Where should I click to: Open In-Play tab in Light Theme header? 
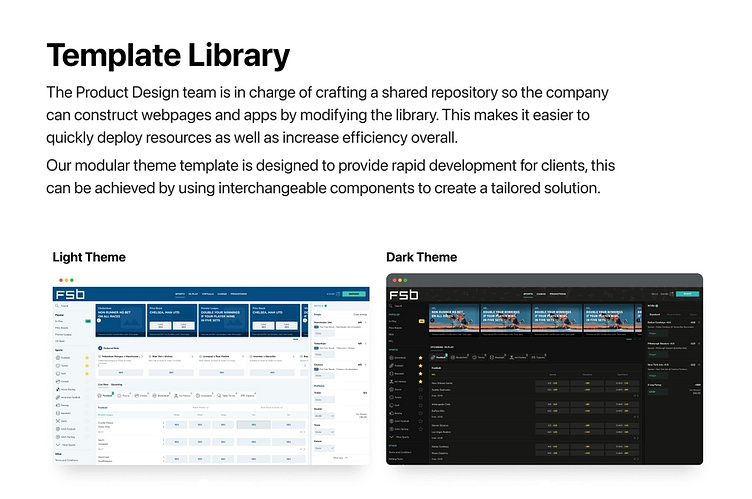193,294
